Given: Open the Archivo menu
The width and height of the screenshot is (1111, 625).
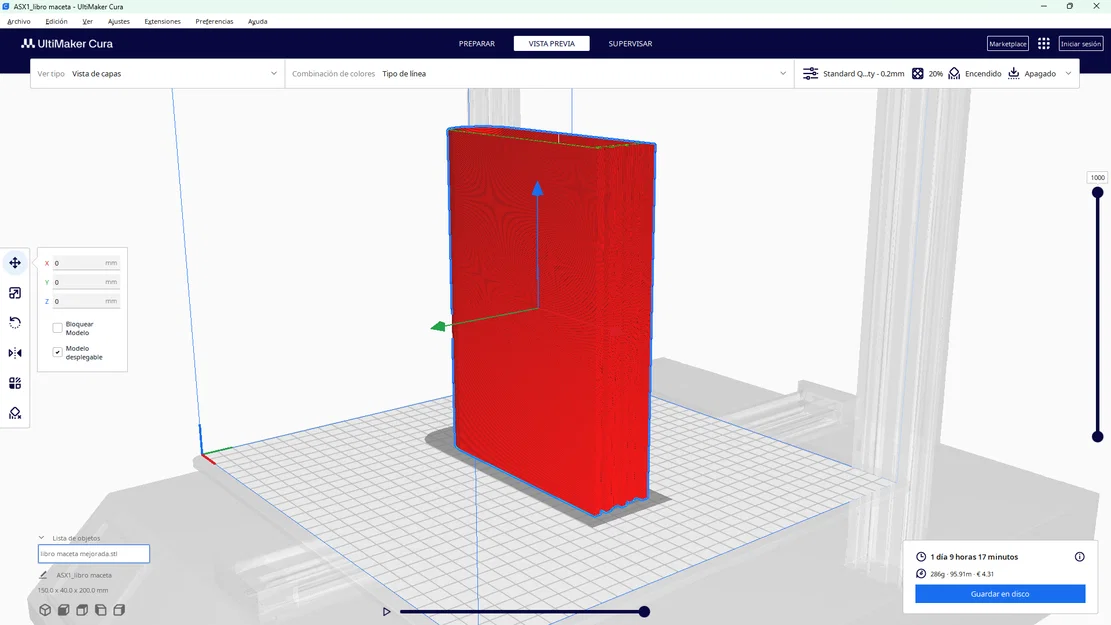Looking at the screenshot, I should click(x=19, y=21).
